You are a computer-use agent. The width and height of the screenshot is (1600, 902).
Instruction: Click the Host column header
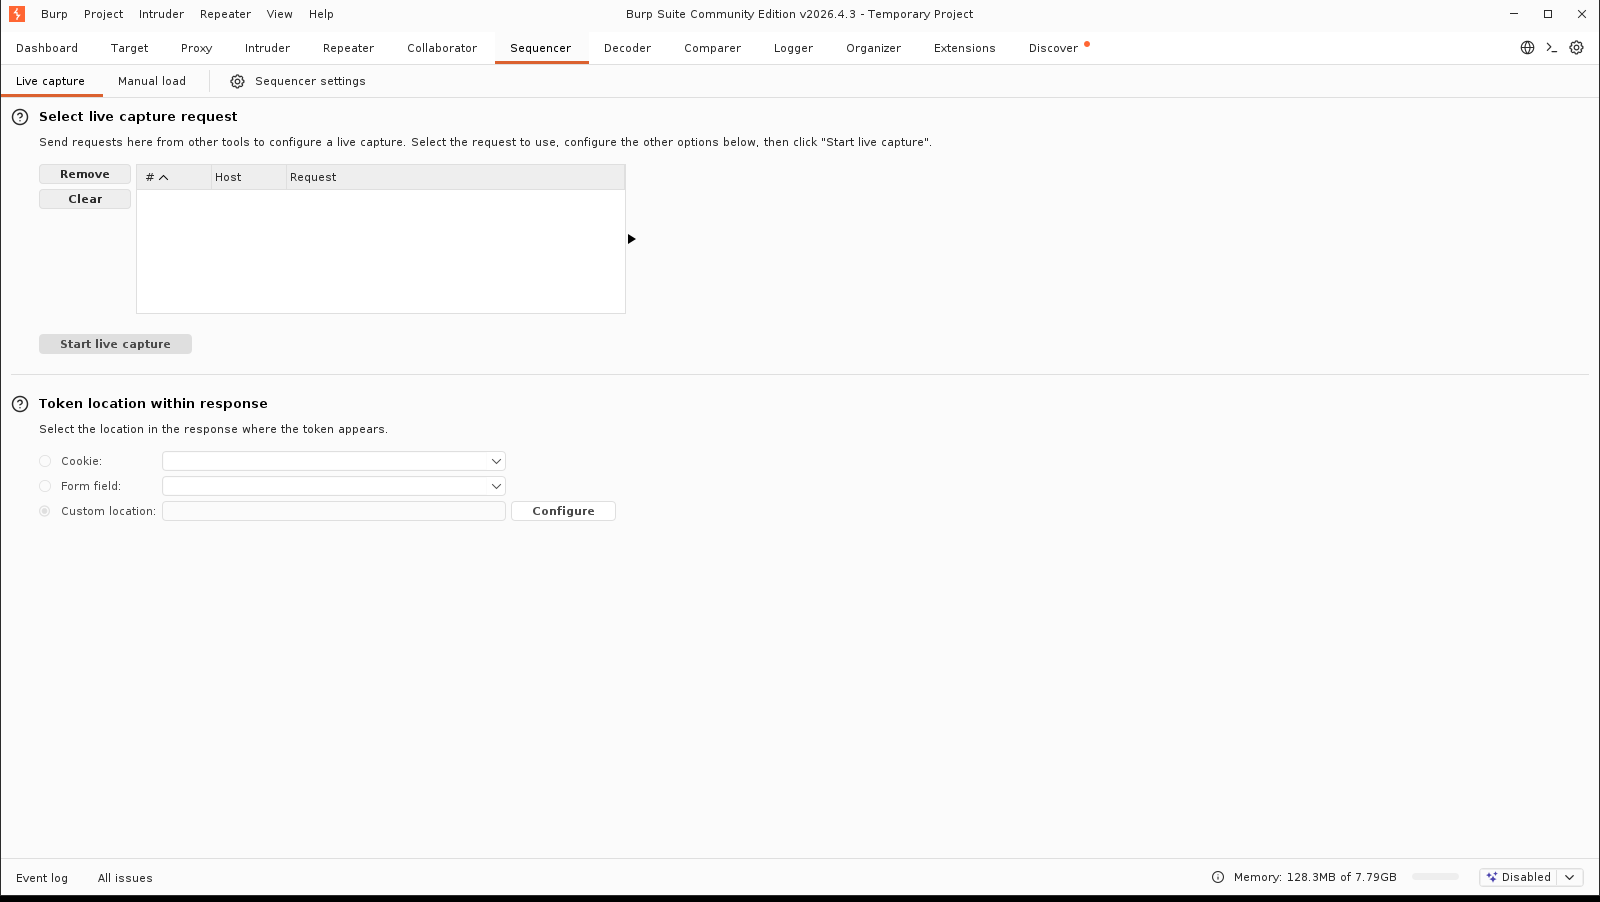[x=248, y=177]
